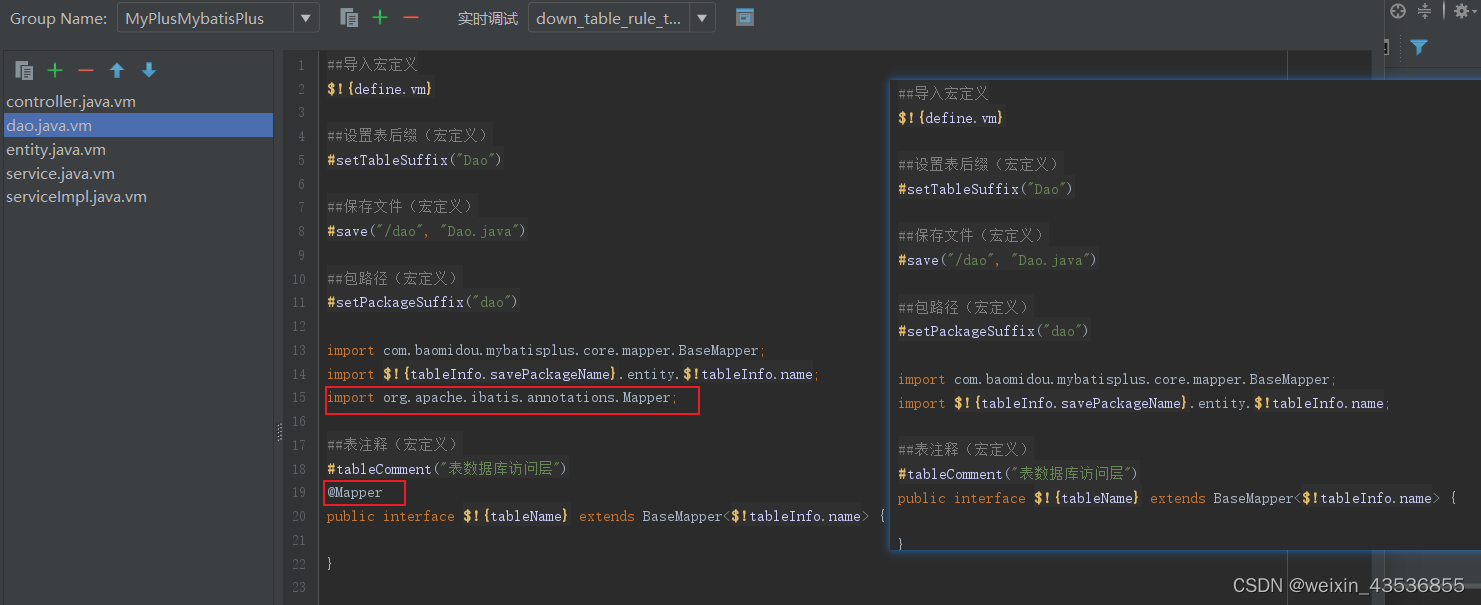Copy the current template group
Image resolution: width=1481 pixels, height=605 pixels.
pyautogui.click(x=348, y=17)
